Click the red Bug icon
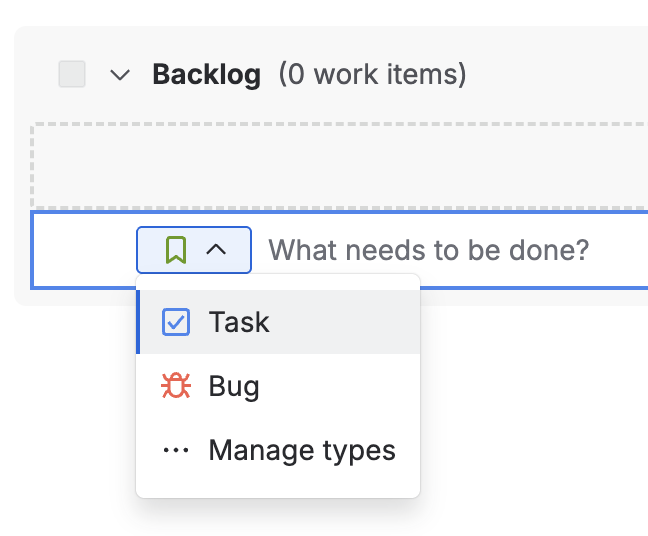The width and height of the screenshot is (648, 536). 176,386
